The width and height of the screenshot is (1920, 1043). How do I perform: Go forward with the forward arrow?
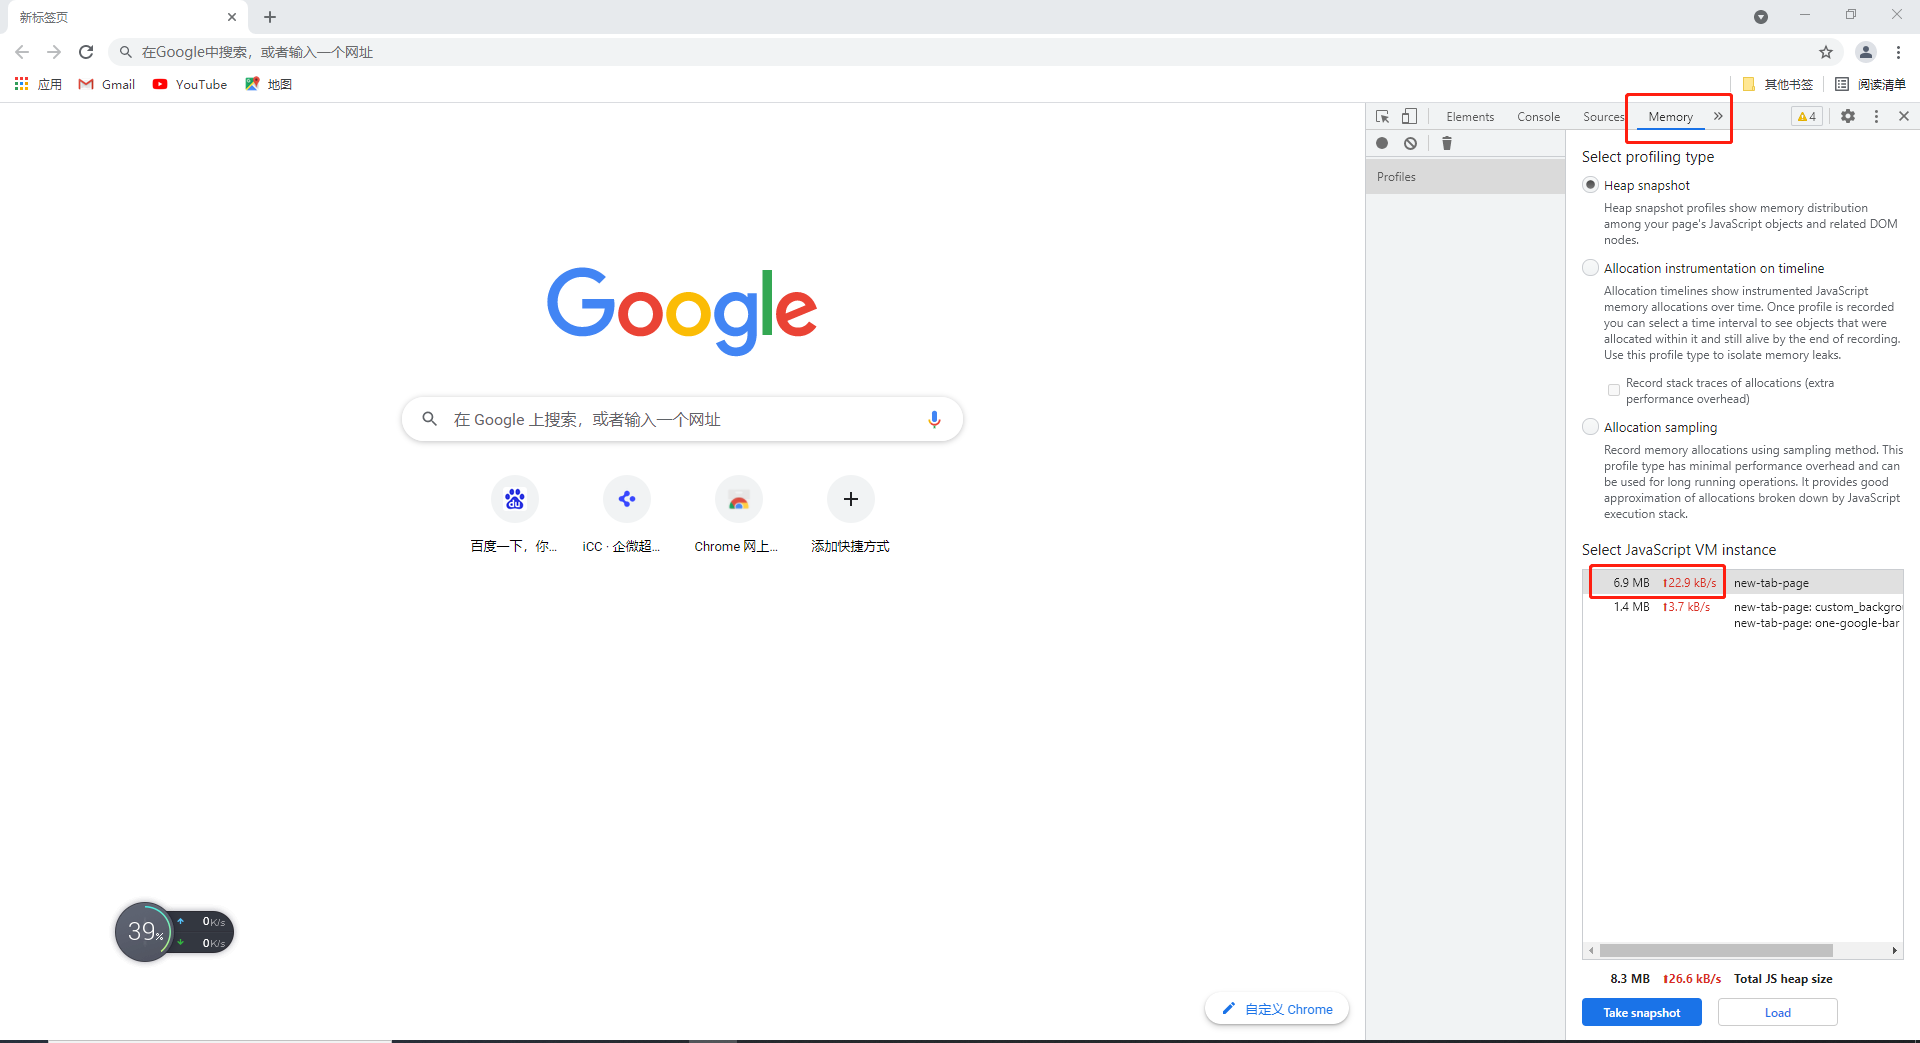[x=54, y=52]
